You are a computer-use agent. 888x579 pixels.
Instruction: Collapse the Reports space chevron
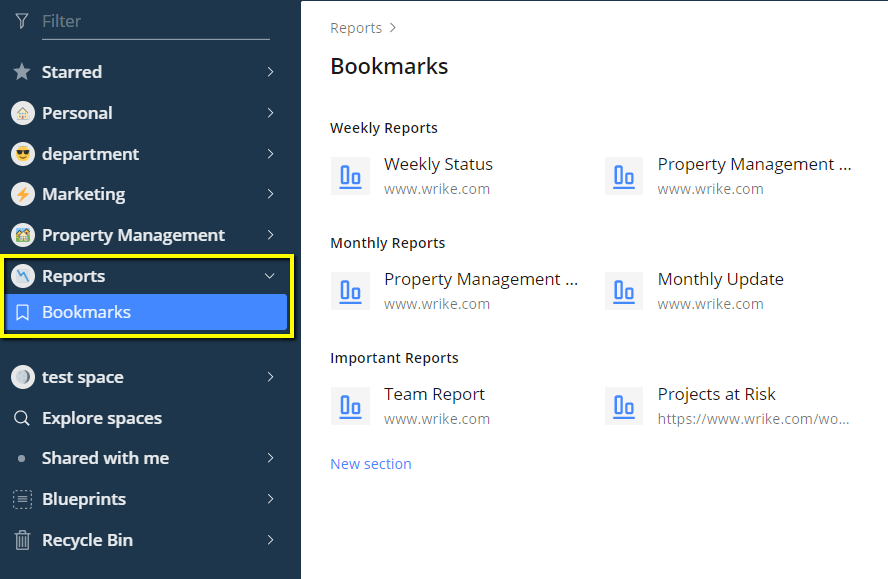(270, 276)
